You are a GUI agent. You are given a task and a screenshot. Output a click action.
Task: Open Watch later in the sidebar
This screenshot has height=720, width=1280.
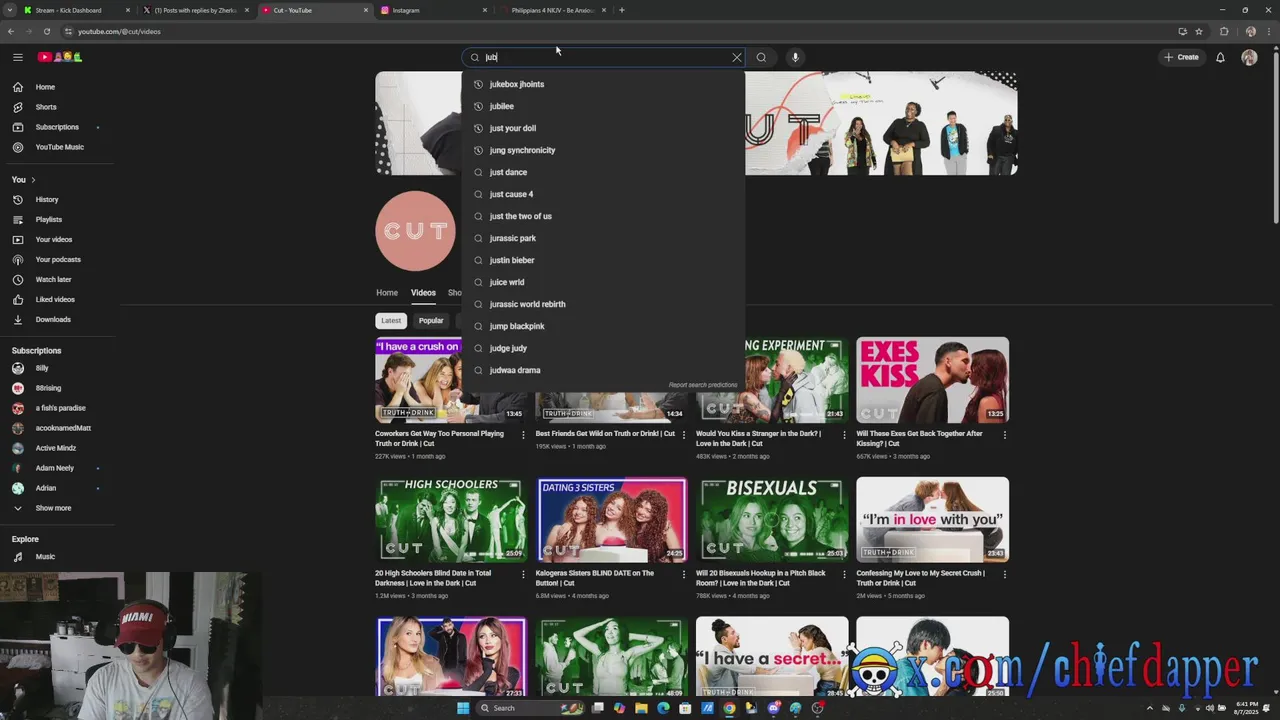pos(53,279)
